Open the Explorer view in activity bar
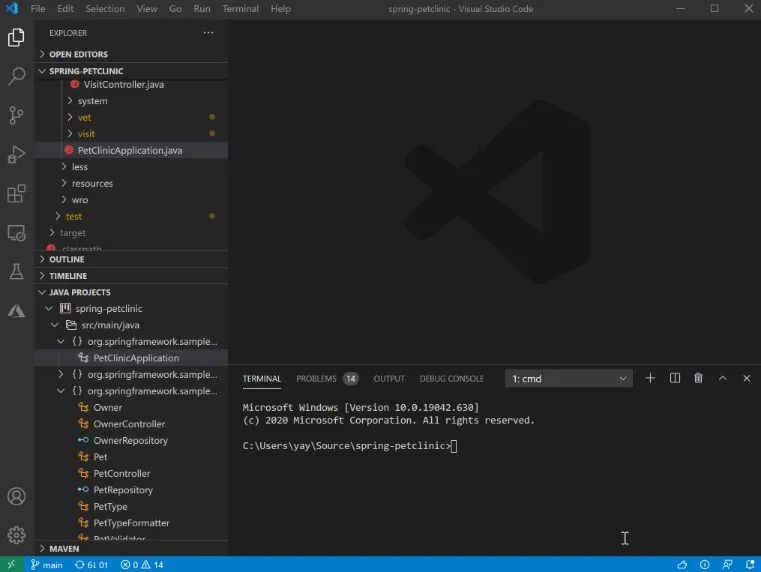The image size is (761, 572). (17, 37)
